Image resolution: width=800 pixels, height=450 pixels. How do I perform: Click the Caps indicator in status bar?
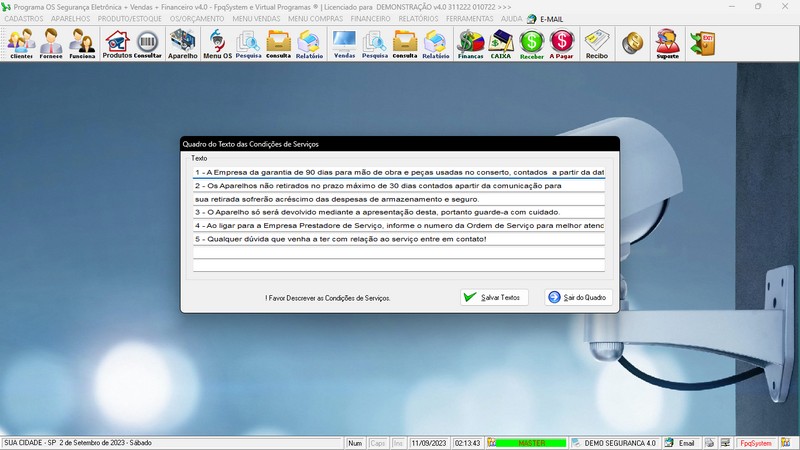coord(378,443)
